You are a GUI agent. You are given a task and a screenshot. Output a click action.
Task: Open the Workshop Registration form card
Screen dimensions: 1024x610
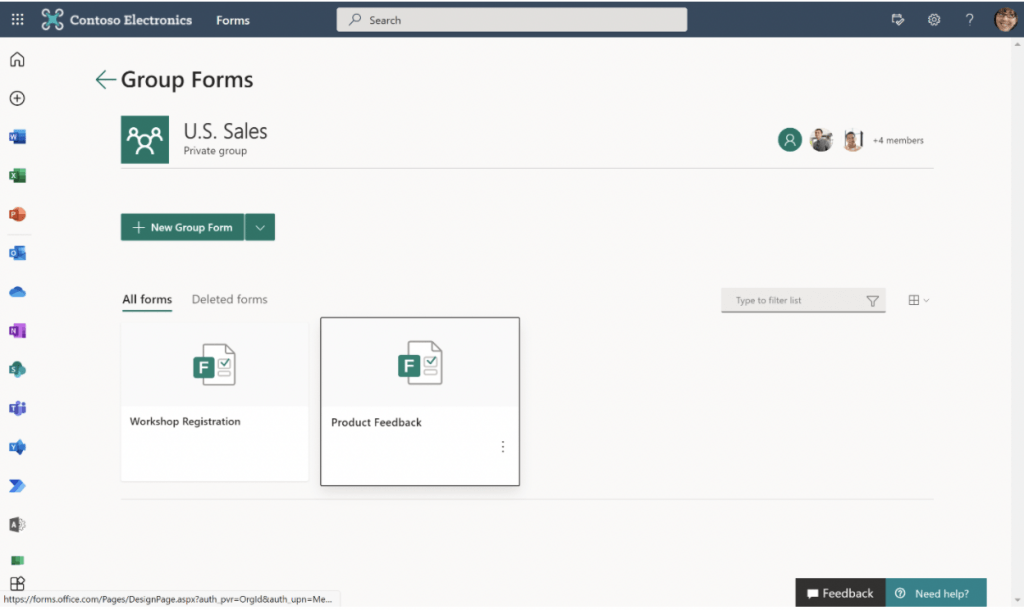tap(214, 400)
